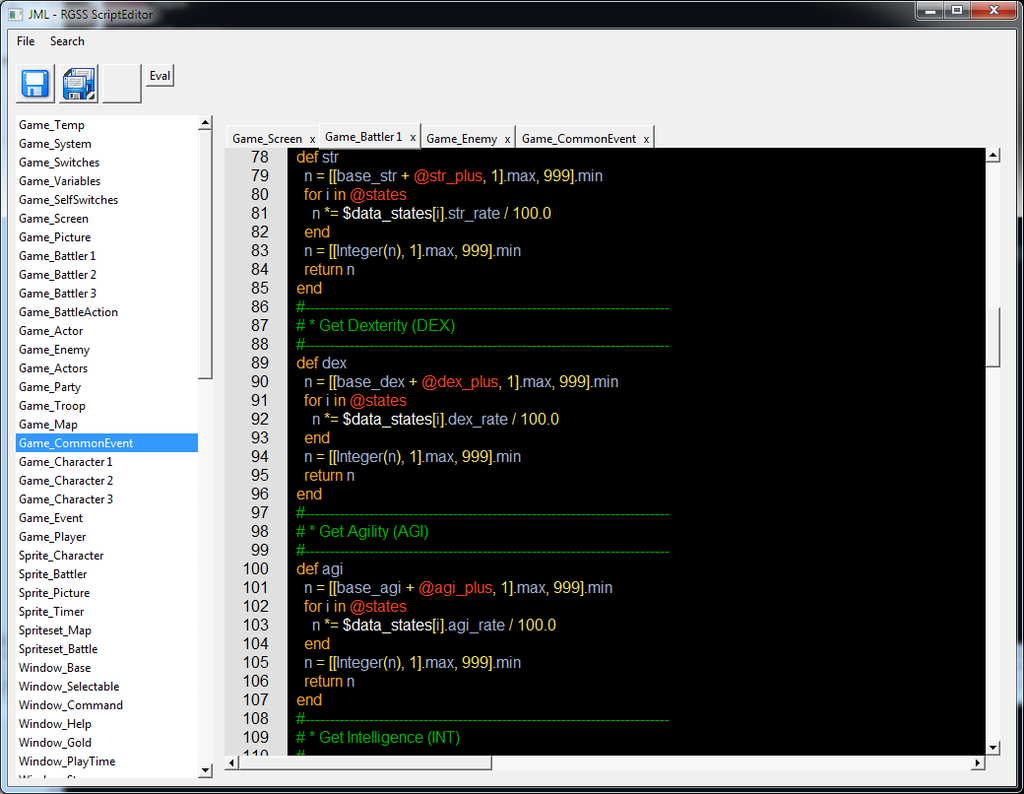Select Sprite_Character in the script list

point(106,555)
